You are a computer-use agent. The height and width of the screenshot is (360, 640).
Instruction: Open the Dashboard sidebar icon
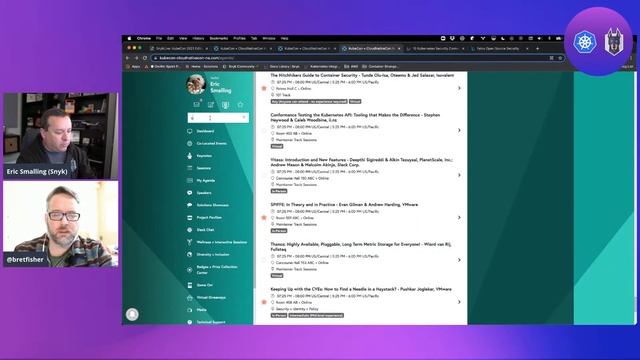(x=190, y=131)
